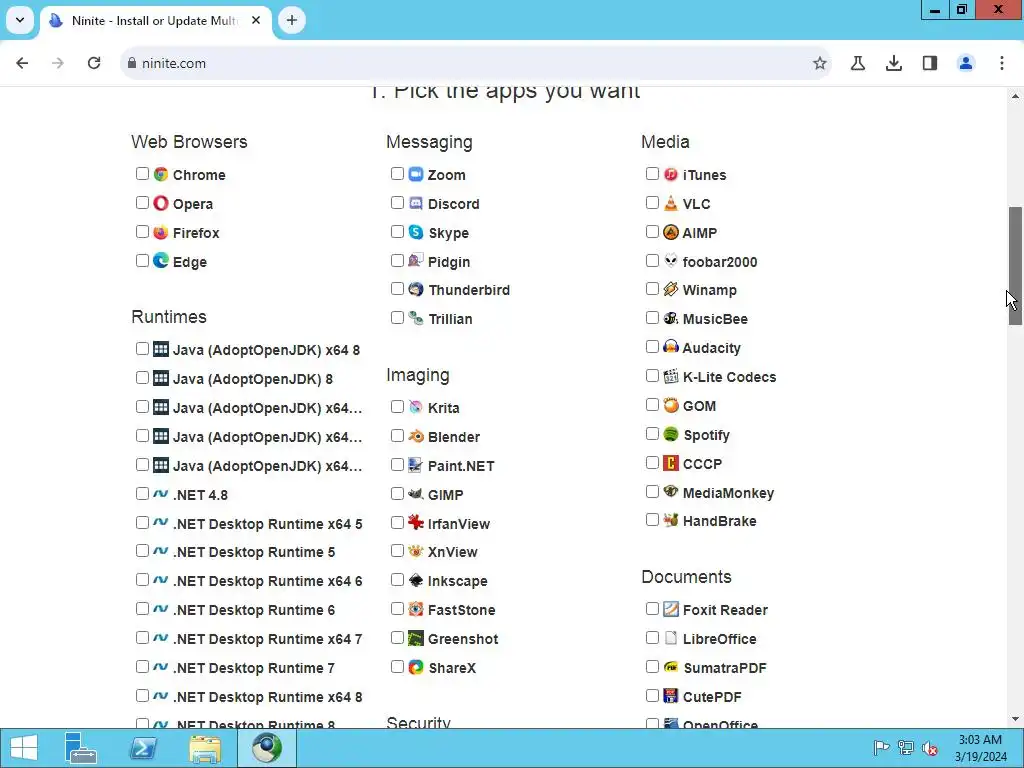Click the scrollbar down arrow
Viewport: 1024px width, 768px height.
coord(1016,719)
